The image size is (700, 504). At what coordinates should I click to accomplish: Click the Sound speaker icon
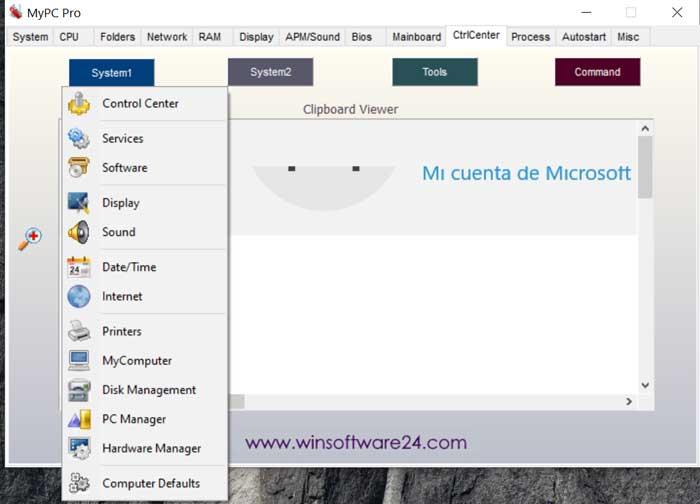[79, 232]
